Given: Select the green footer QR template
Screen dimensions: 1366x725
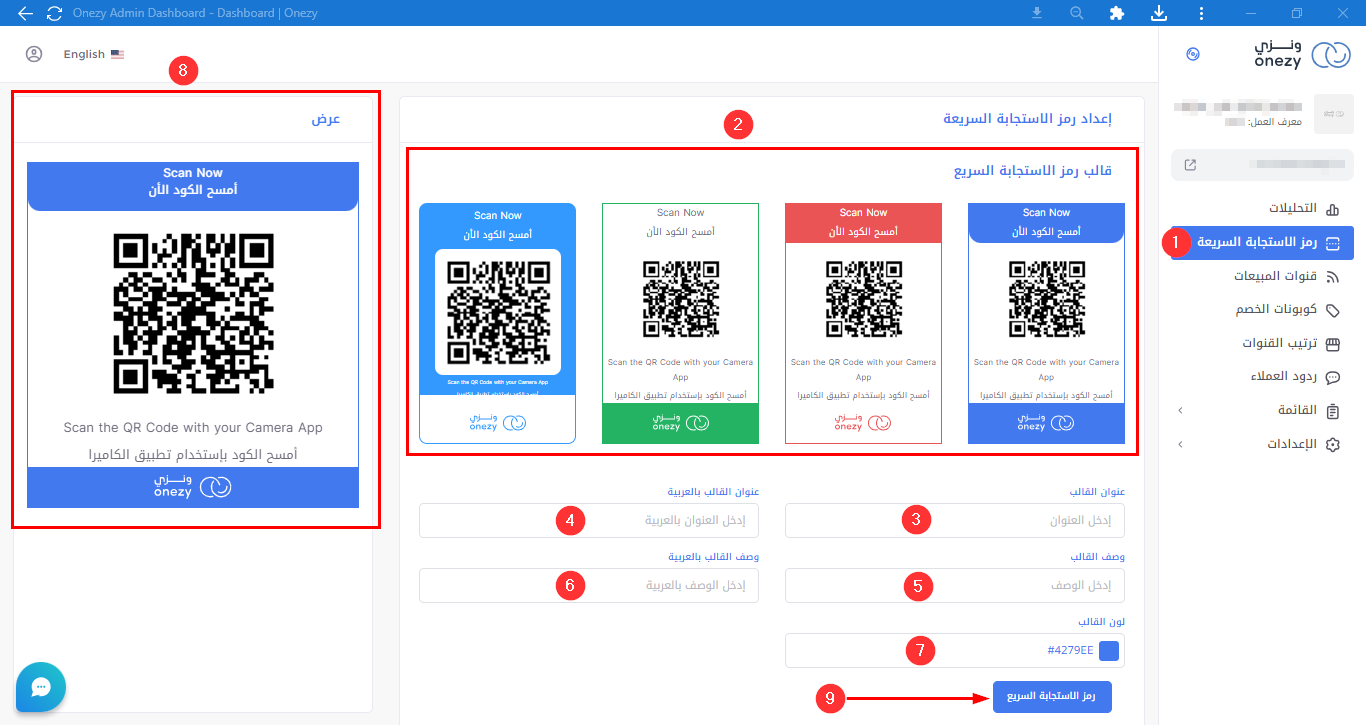Looking at the screenshot, I should pos(680,323).
